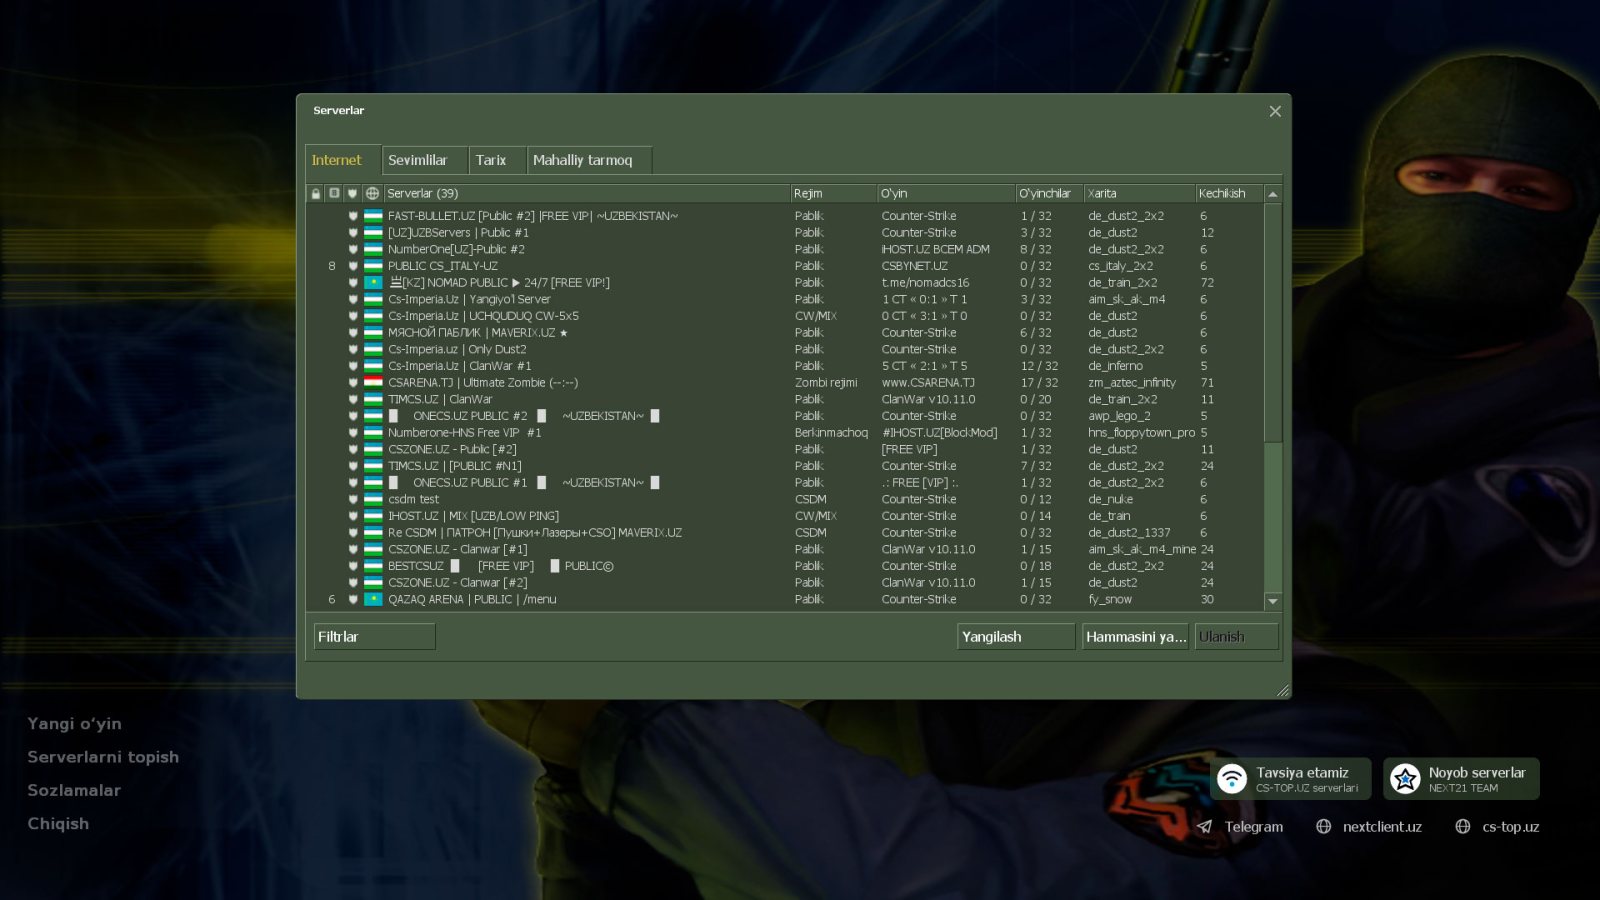This screenshot has width=1600, height=900.
Task: Click the star icon on Noyob serverlar
Action: (1405, 779)
